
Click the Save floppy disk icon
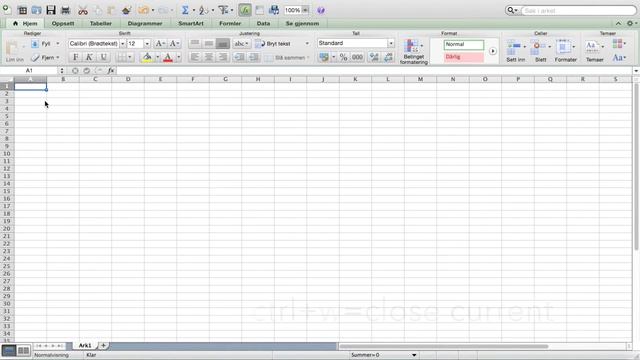click(x=51, y=10)
